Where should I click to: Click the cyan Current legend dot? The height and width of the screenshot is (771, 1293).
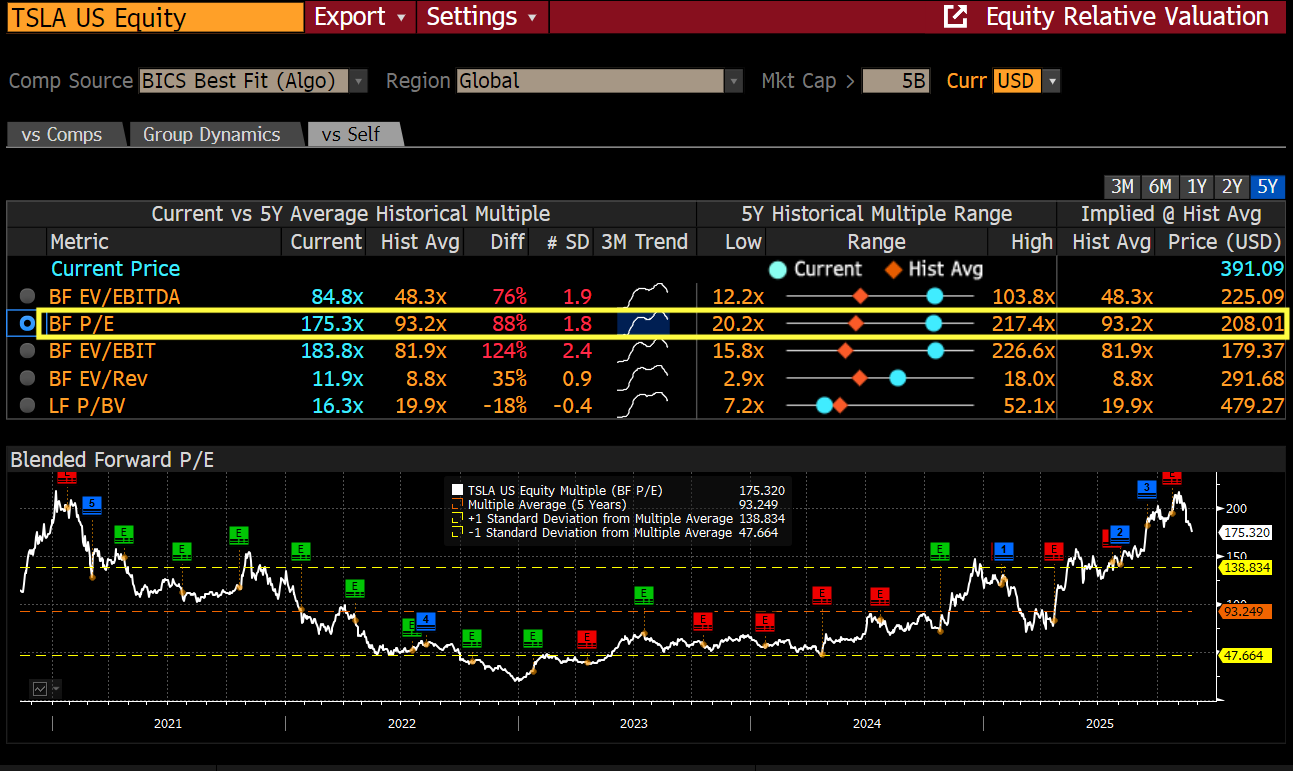pyautogui.click(x=778, y=269)
